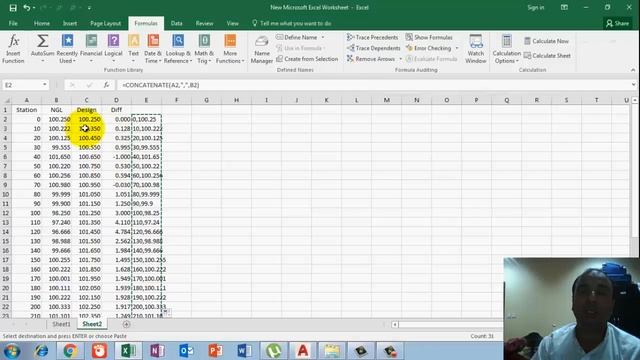Toggle Show Formulas

pos(429,37)
